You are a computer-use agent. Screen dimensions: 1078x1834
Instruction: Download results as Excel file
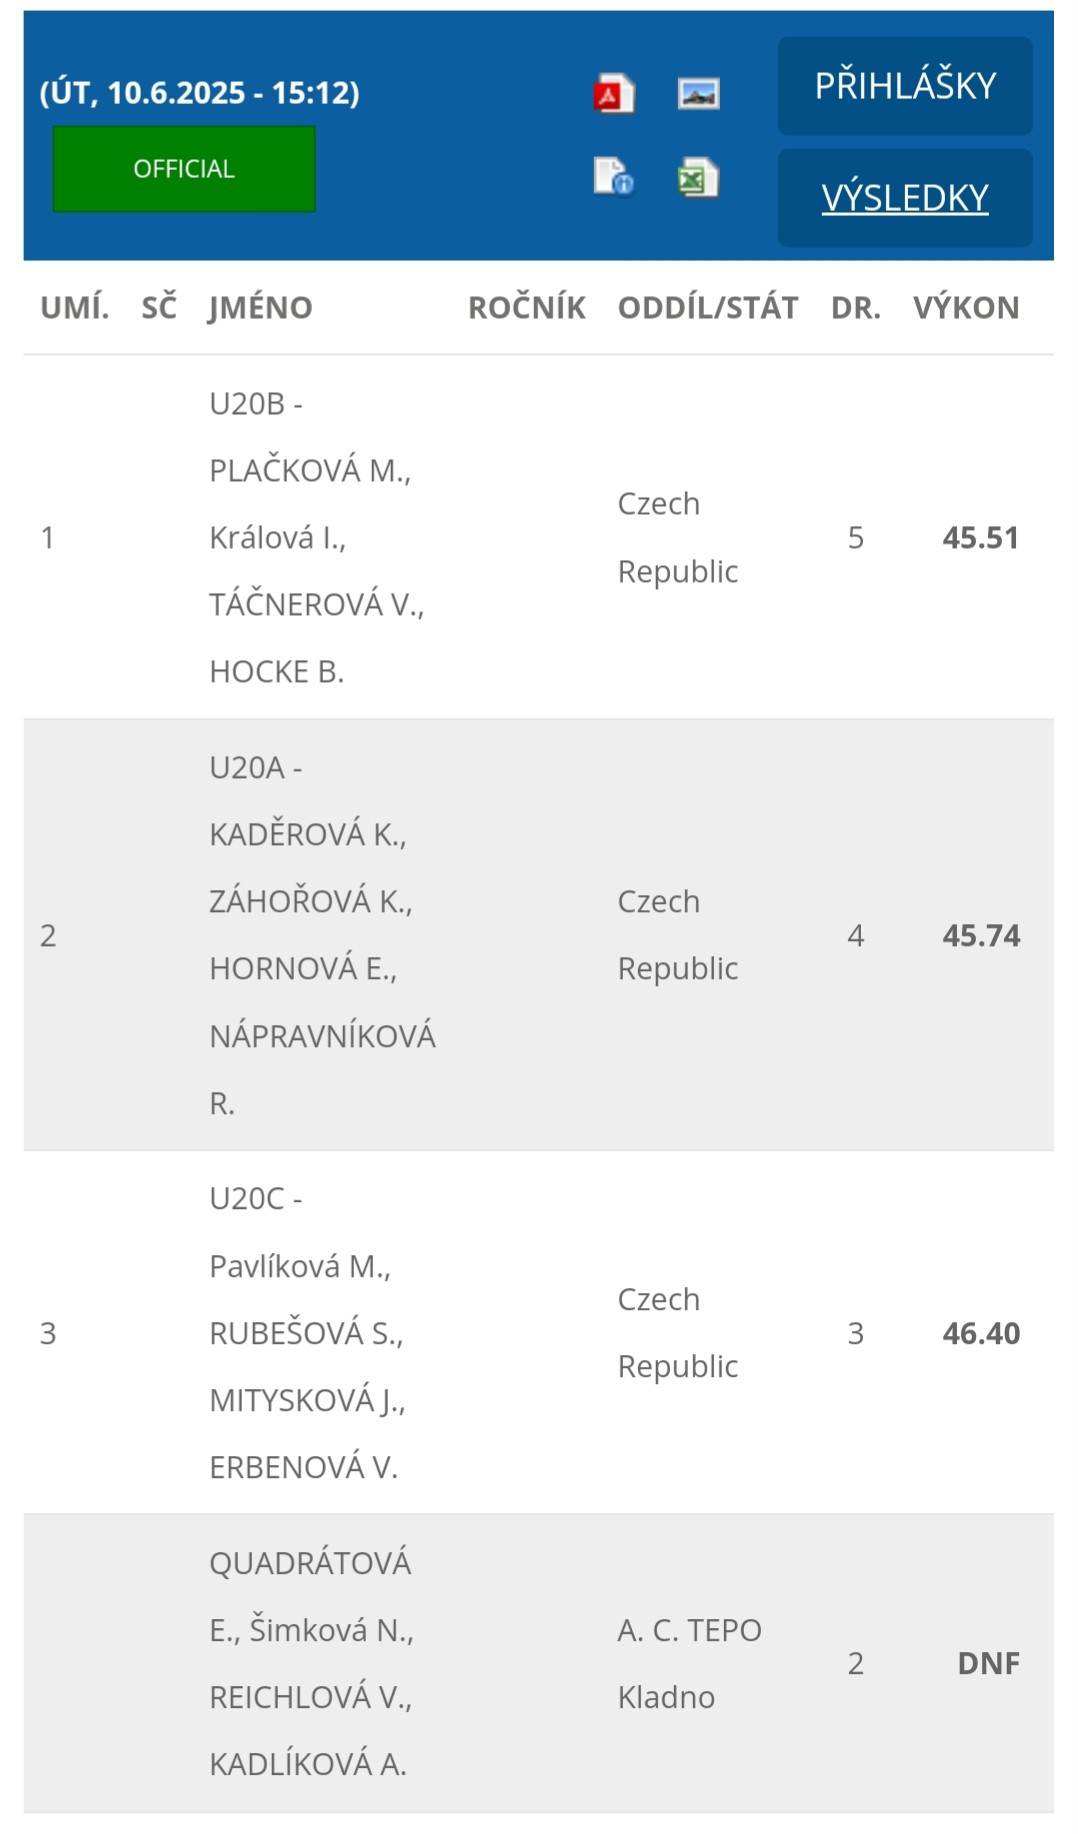698,177
